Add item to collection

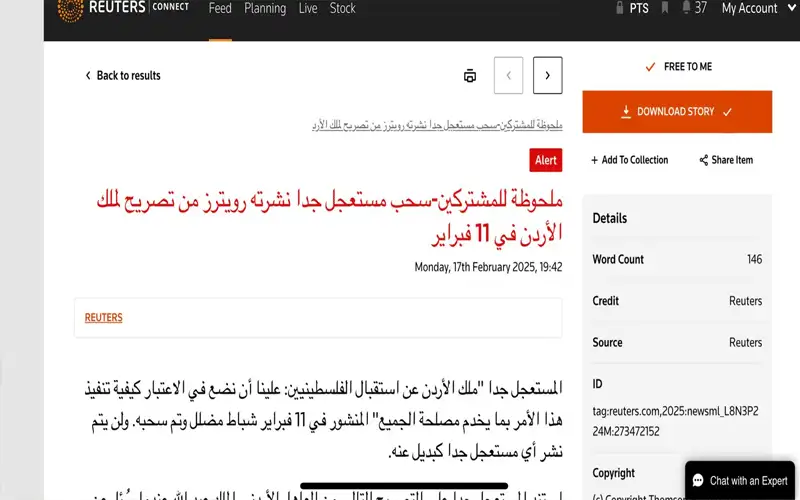(630, 160)
